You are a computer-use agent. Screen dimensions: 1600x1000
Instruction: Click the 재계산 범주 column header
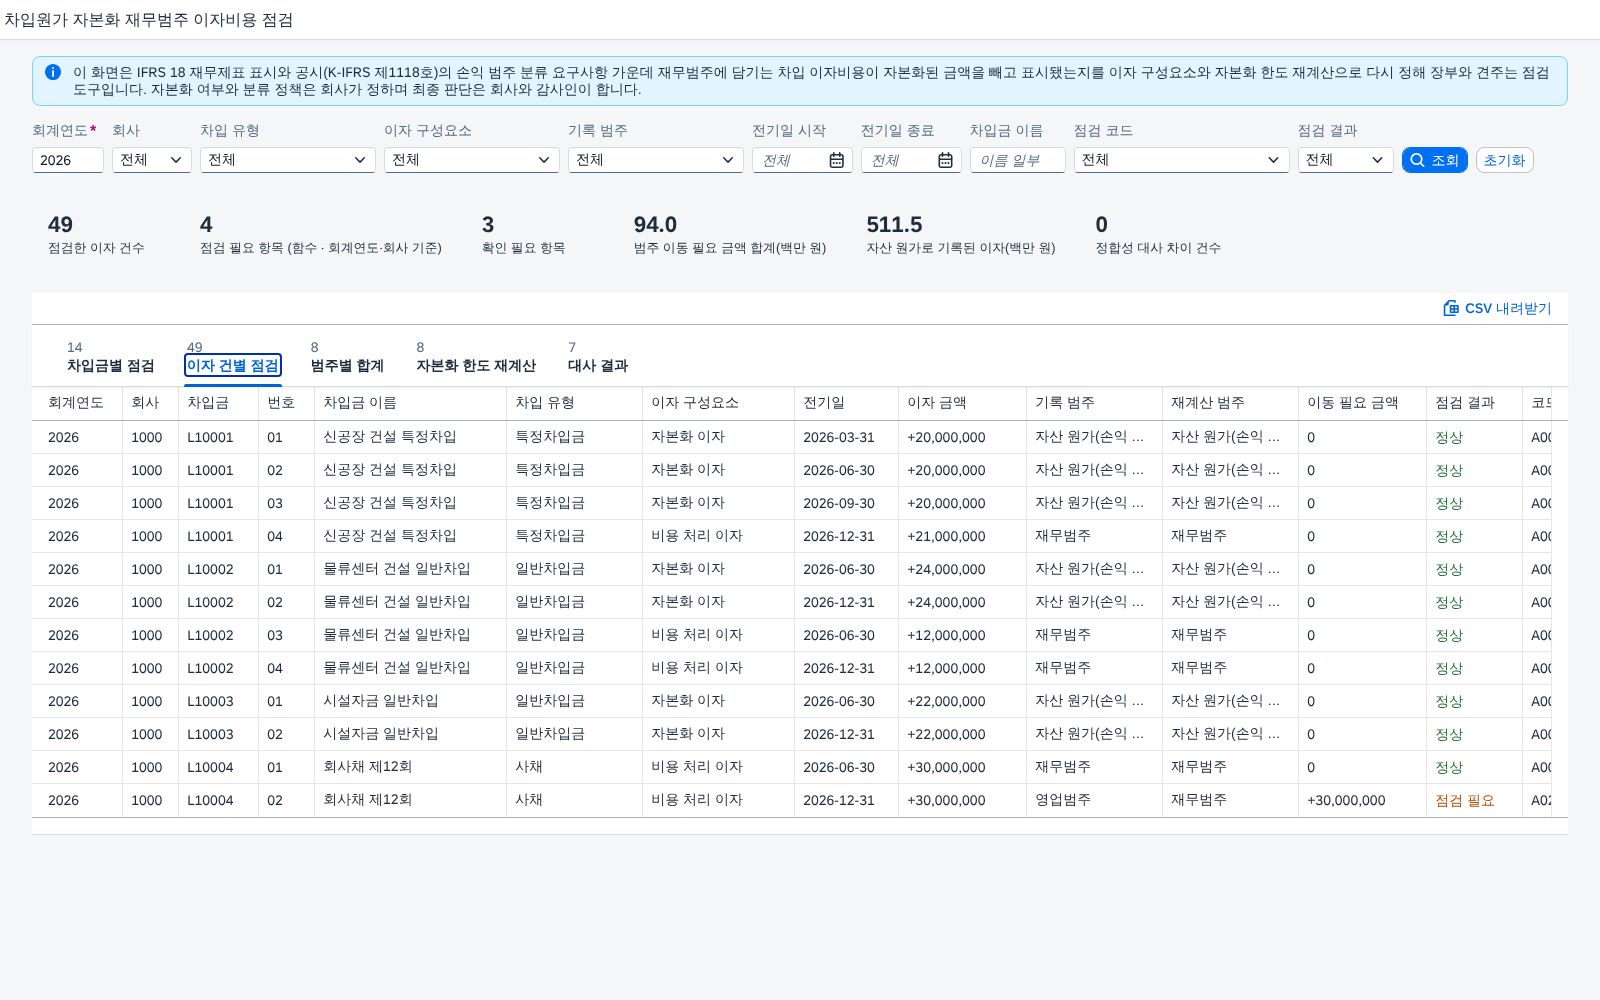1230,403
